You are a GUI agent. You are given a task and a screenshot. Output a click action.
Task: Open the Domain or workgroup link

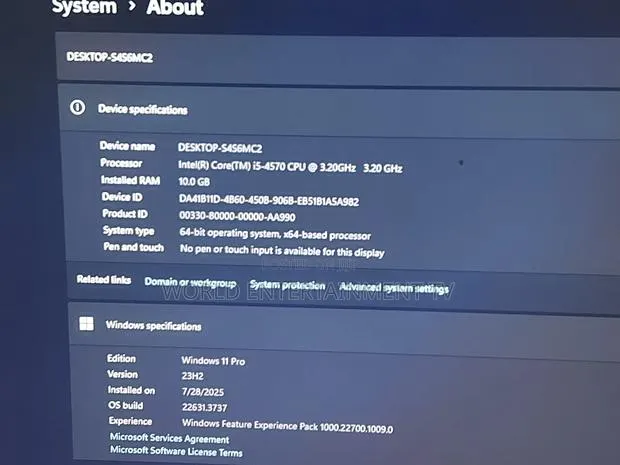pos(190,282)
